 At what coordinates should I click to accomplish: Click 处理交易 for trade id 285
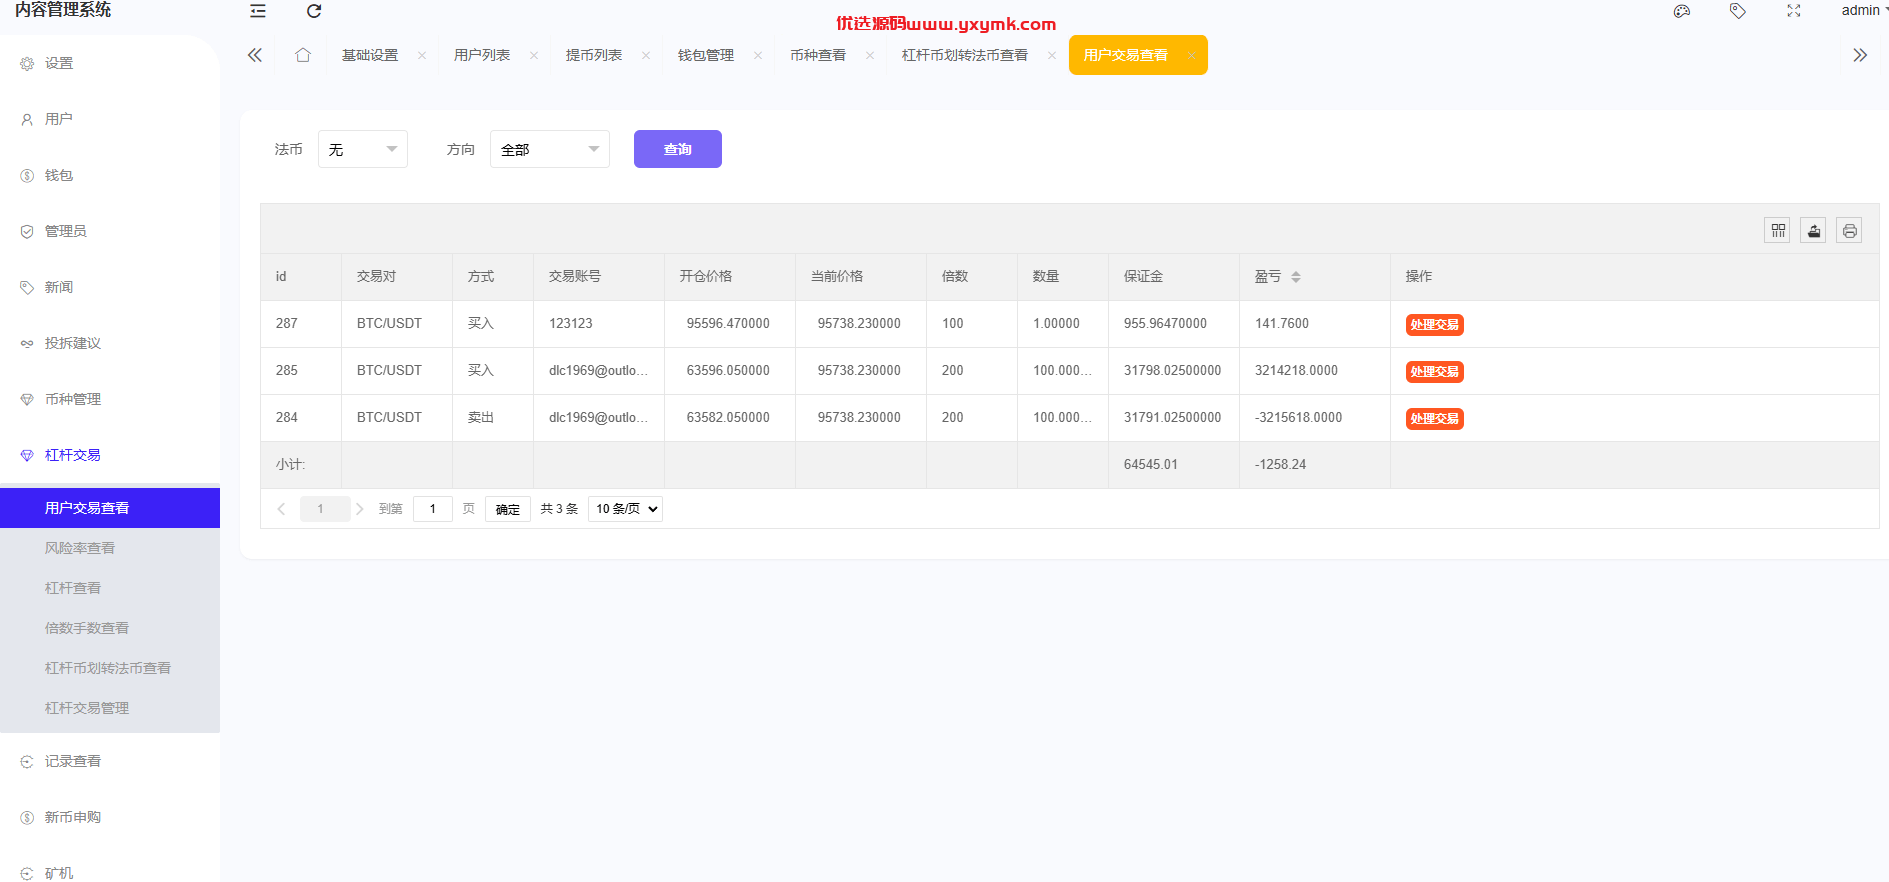1435,372
